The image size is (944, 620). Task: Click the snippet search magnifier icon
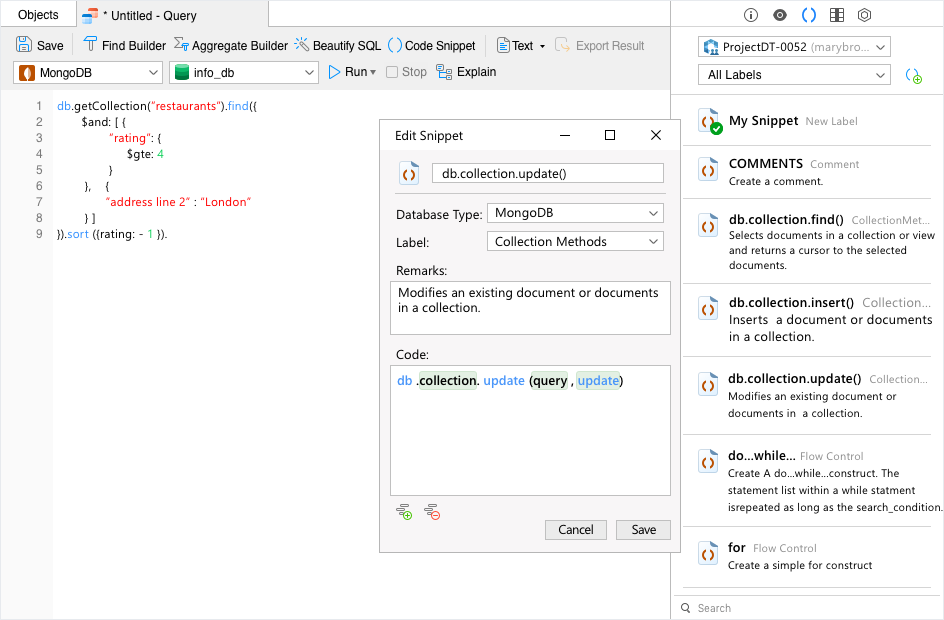pyautogui.click(x=686, y=608)
